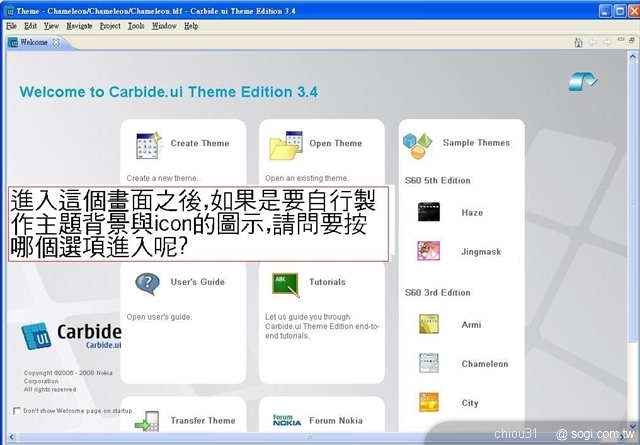Close the Welcome tab
Image resolution: width=640 pixels, height=445 pixels.
point(56,42)
